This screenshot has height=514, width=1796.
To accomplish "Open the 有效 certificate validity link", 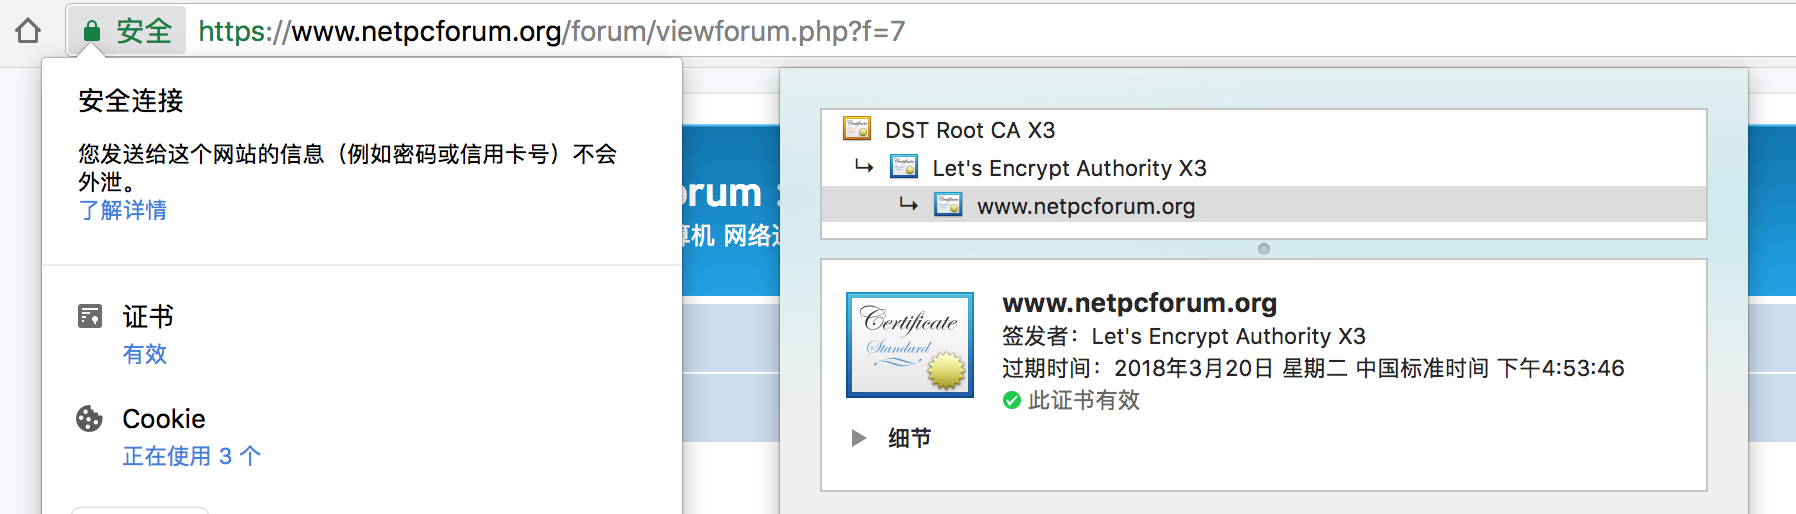I will tap(145, 354).
